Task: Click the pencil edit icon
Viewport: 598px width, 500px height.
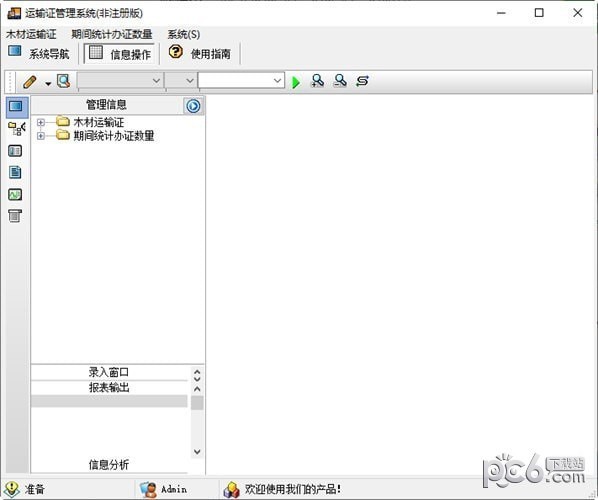Action: click(x=29, y=82)
